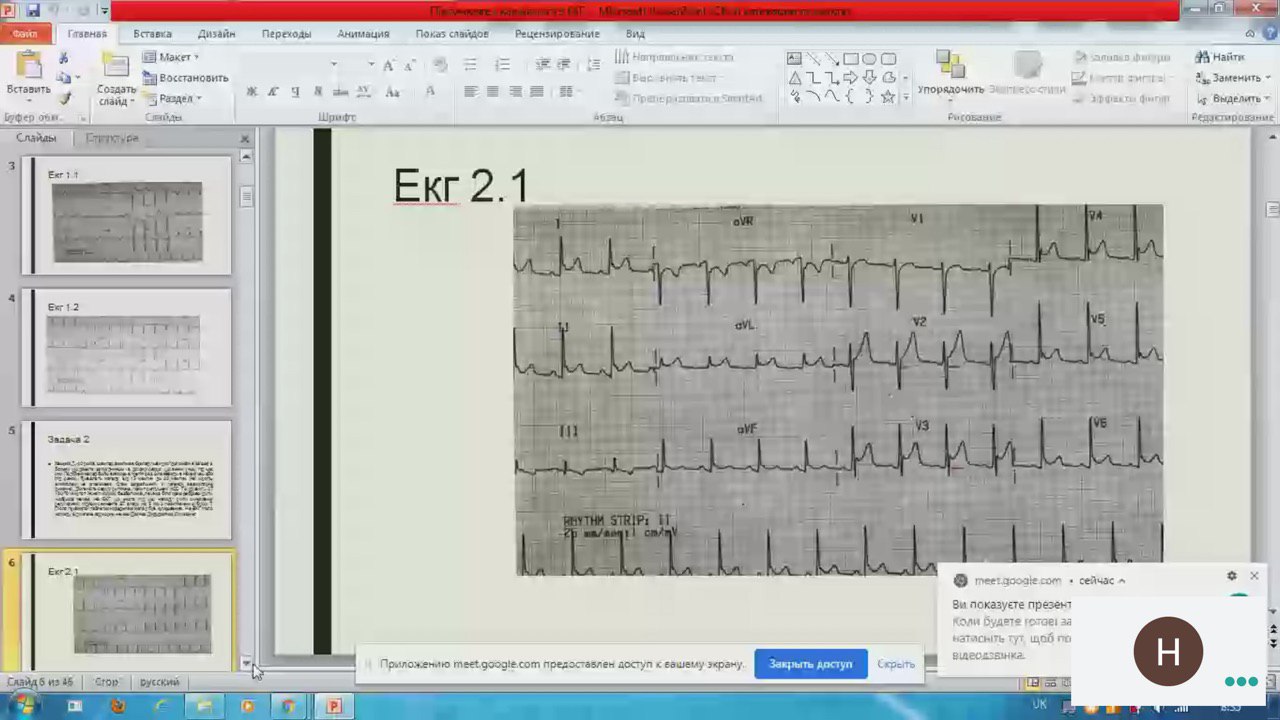Click the Decrease font size icon
Screen dimensions: 1280x720
tap(410, 65)
